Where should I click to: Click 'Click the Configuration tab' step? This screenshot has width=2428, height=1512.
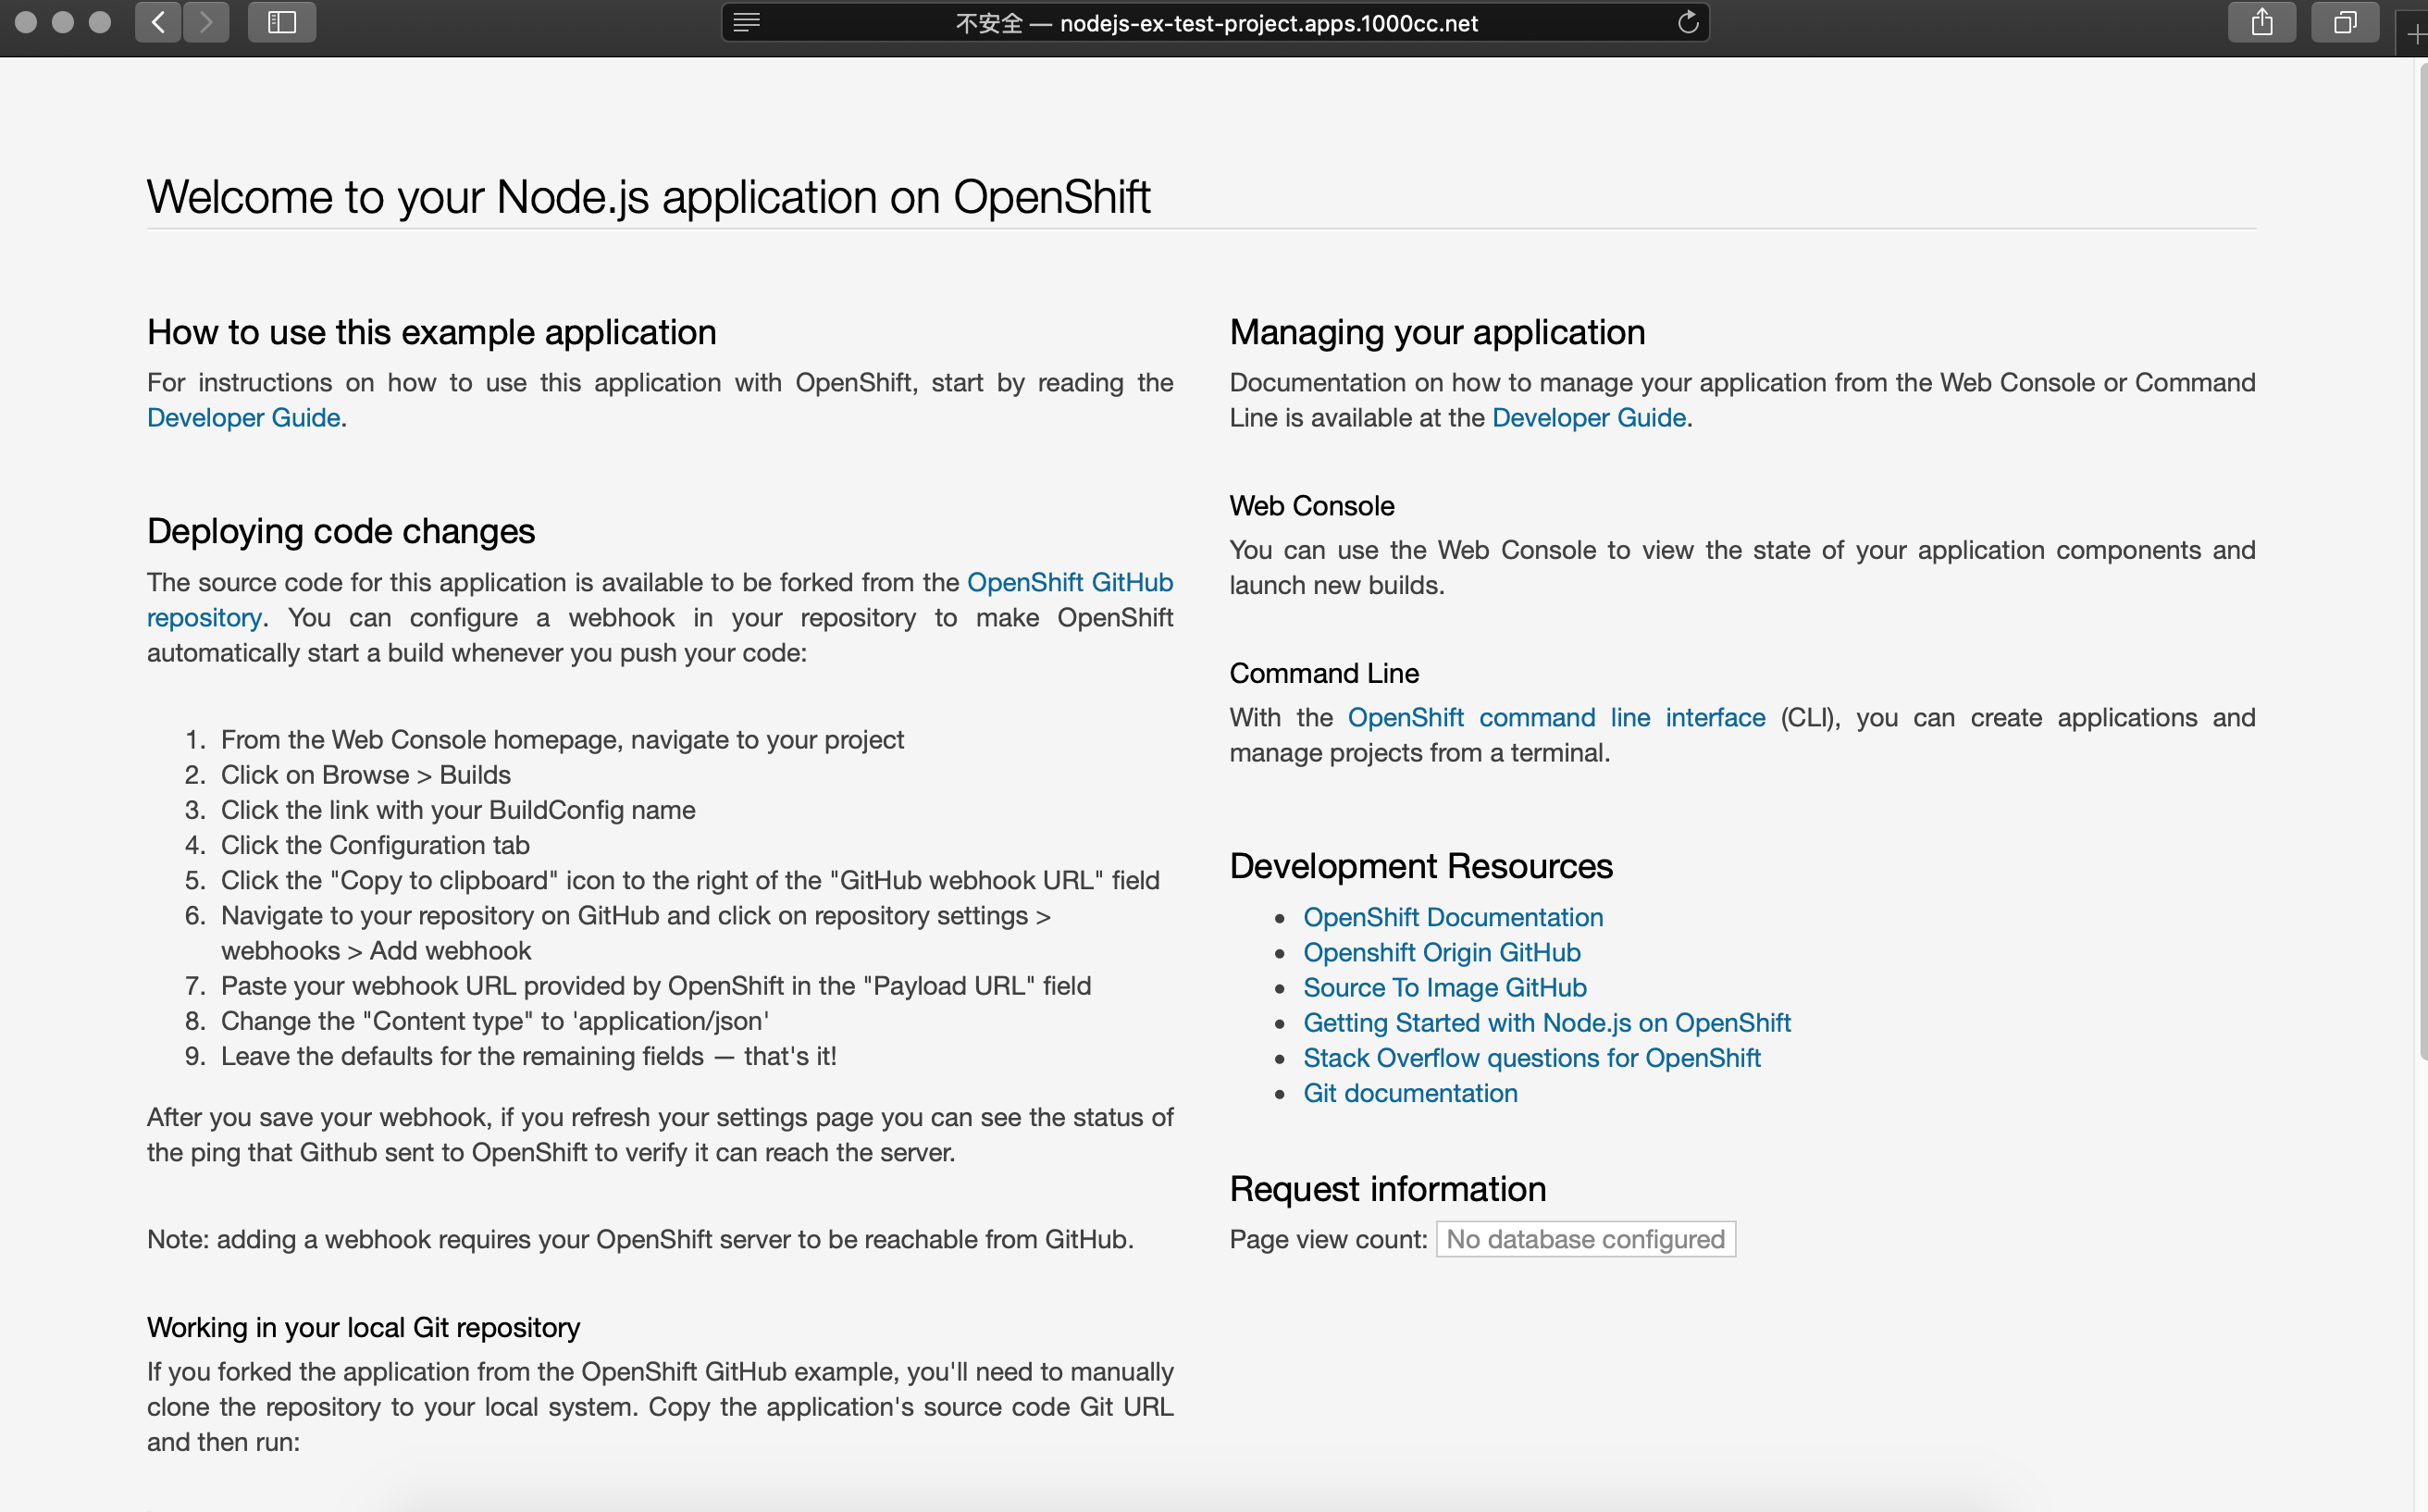[375, 845]
